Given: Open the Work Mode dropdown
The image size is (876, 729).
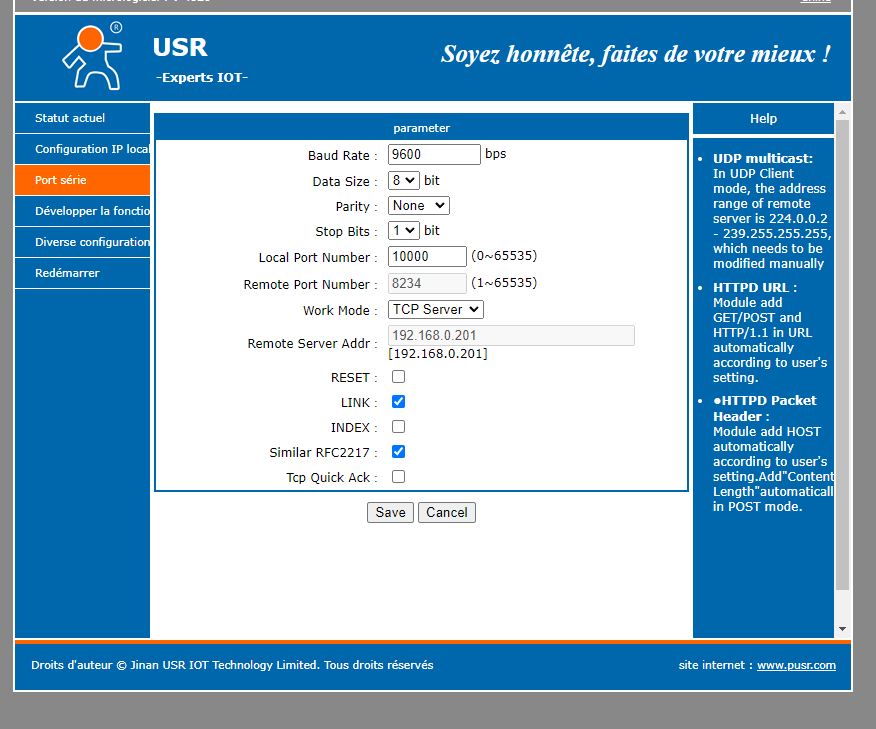Looking at the screenshot, I should pos(436,309).
